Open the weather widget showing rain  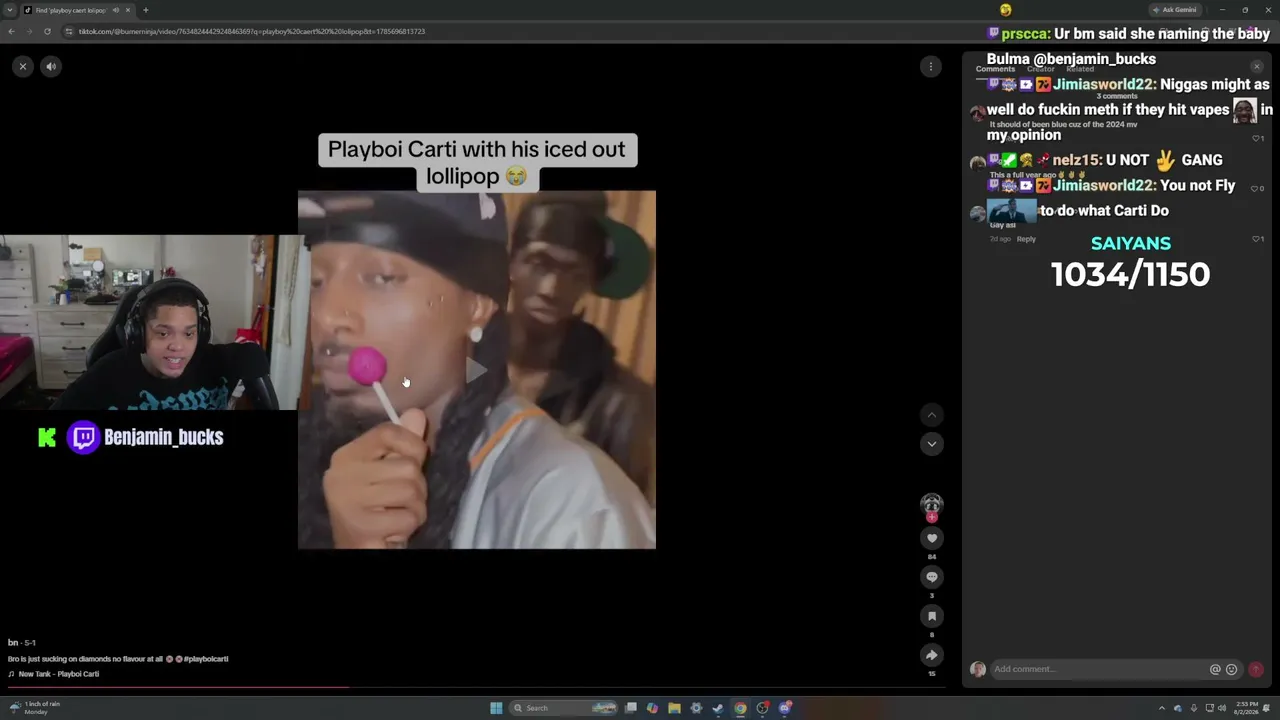pos(34,708)
